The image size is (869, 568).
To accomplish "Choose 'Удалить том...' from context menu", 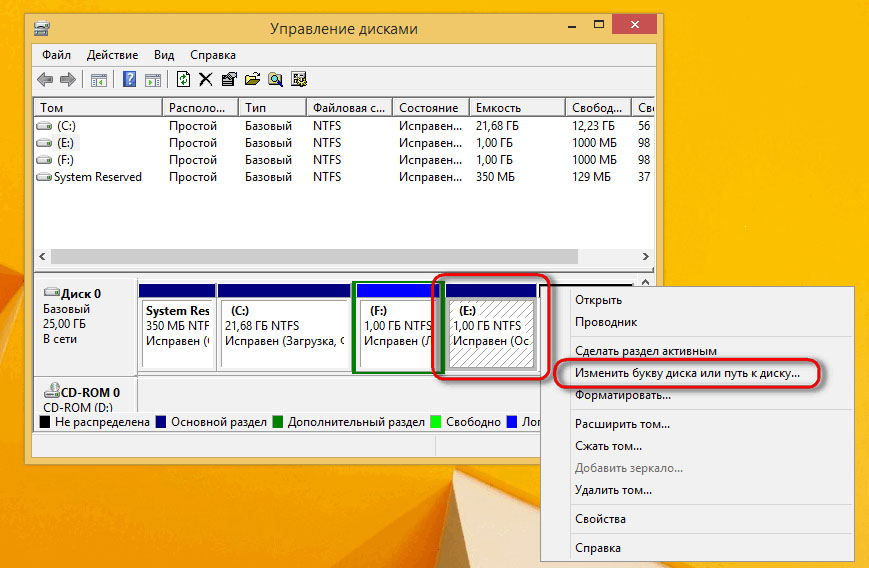I will click(x=613, y=490).
